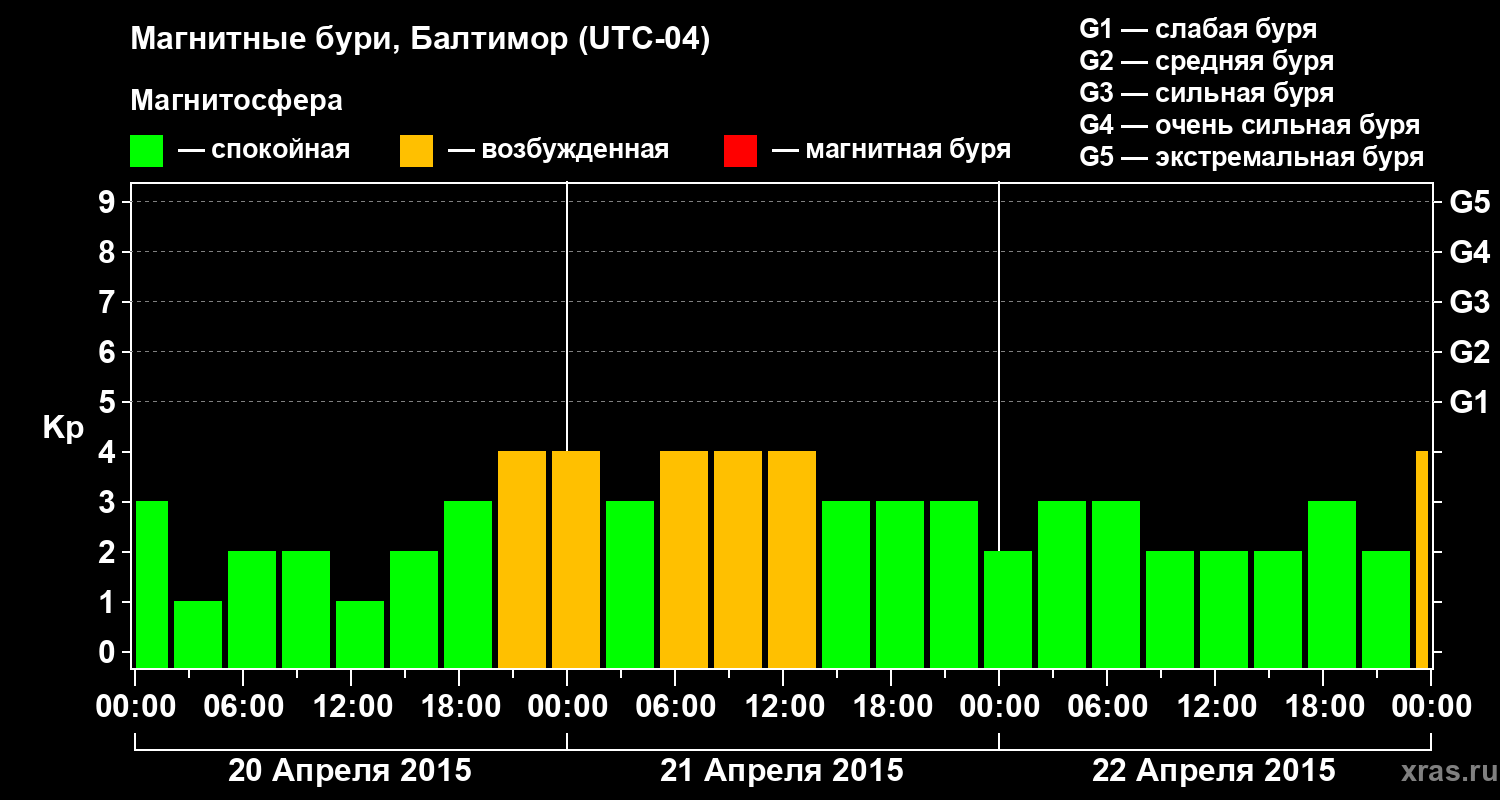Click the orange 'возбужденная' legend swatch

click(416, 151)
